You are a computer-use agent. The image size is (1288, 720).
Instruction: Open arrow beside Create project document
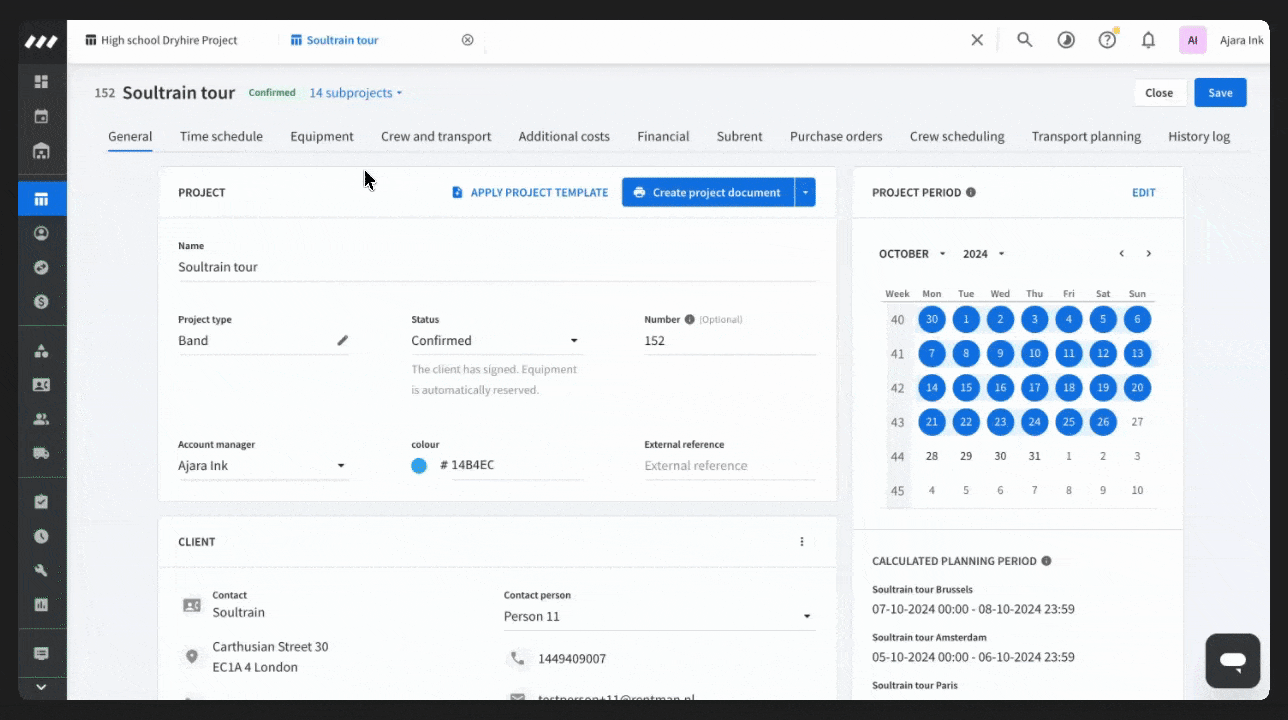[806, 192]
